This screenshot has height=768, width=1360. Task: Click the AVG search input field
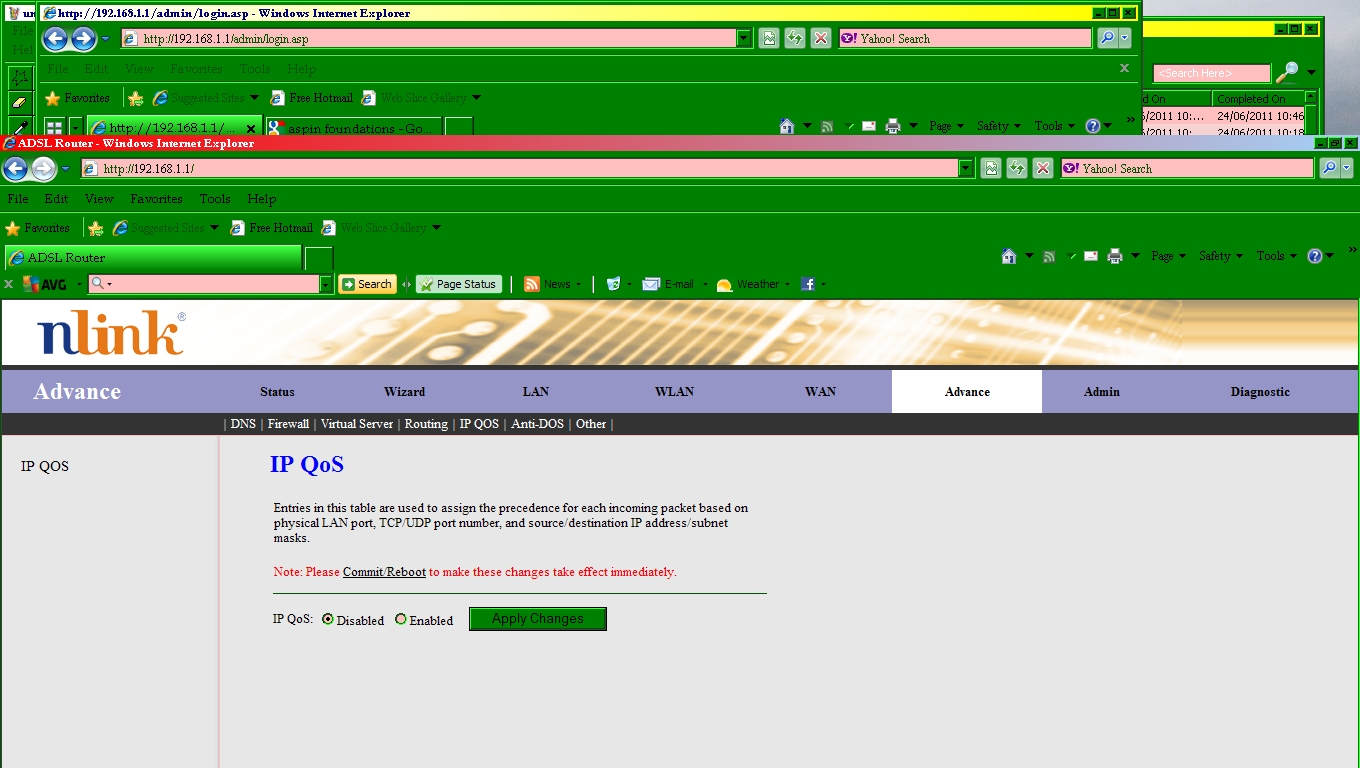(212, 284)
